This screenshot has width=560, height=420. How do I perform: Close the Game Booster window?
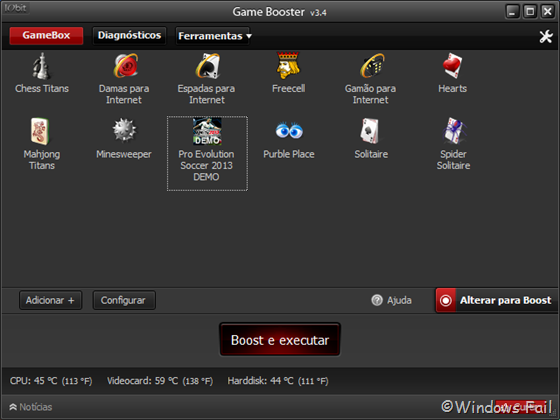pos(548,11)
